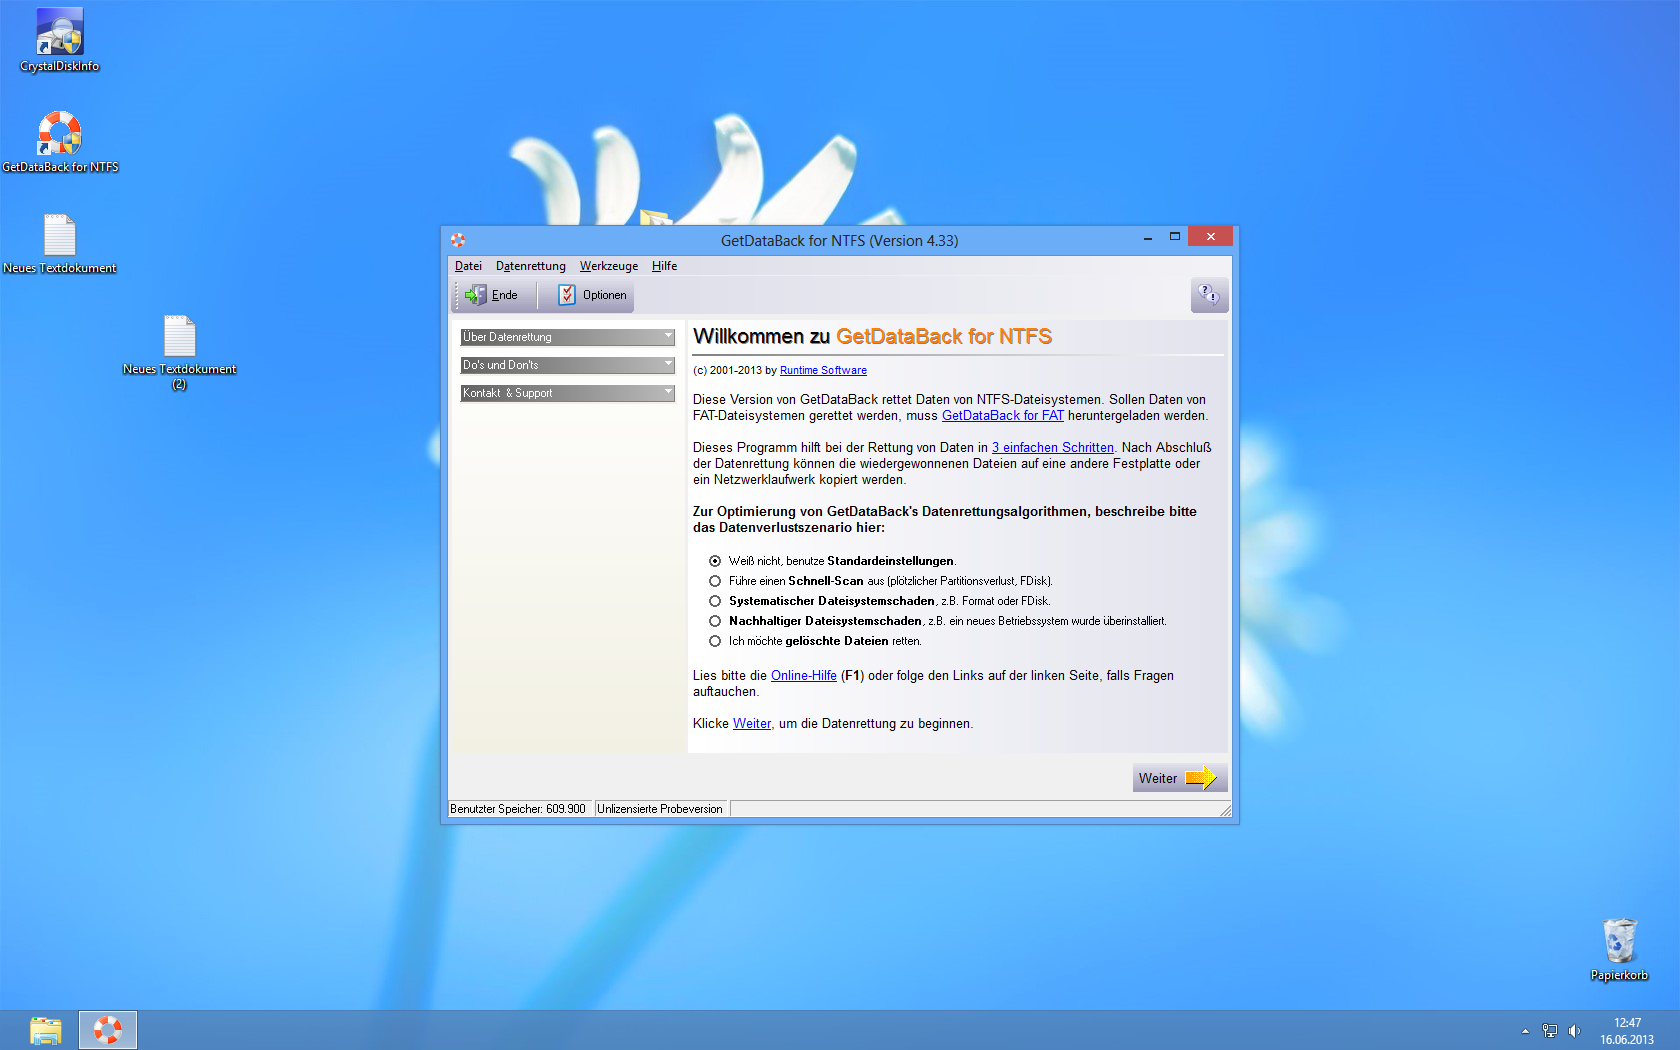Open the GetDataBack for FAT link
Screen dimensions: 1680x1050
point(1003,416)
